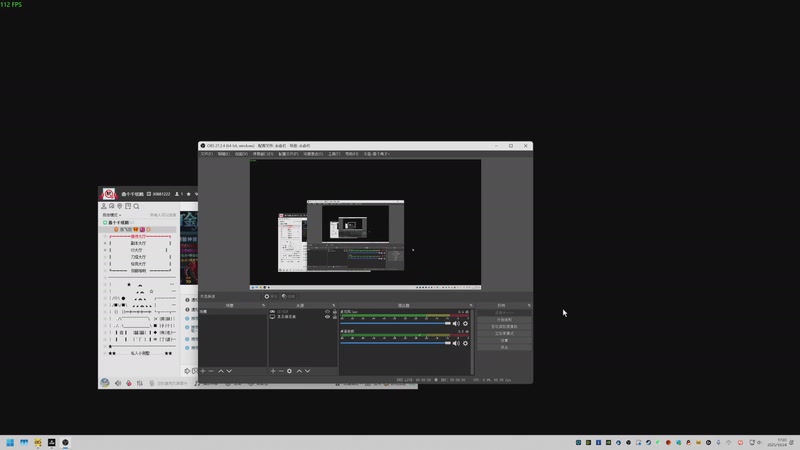Add a new scene with the plus icon in OBS Scenes dock
Screen dimensions: 800x450
pos(203,371)
